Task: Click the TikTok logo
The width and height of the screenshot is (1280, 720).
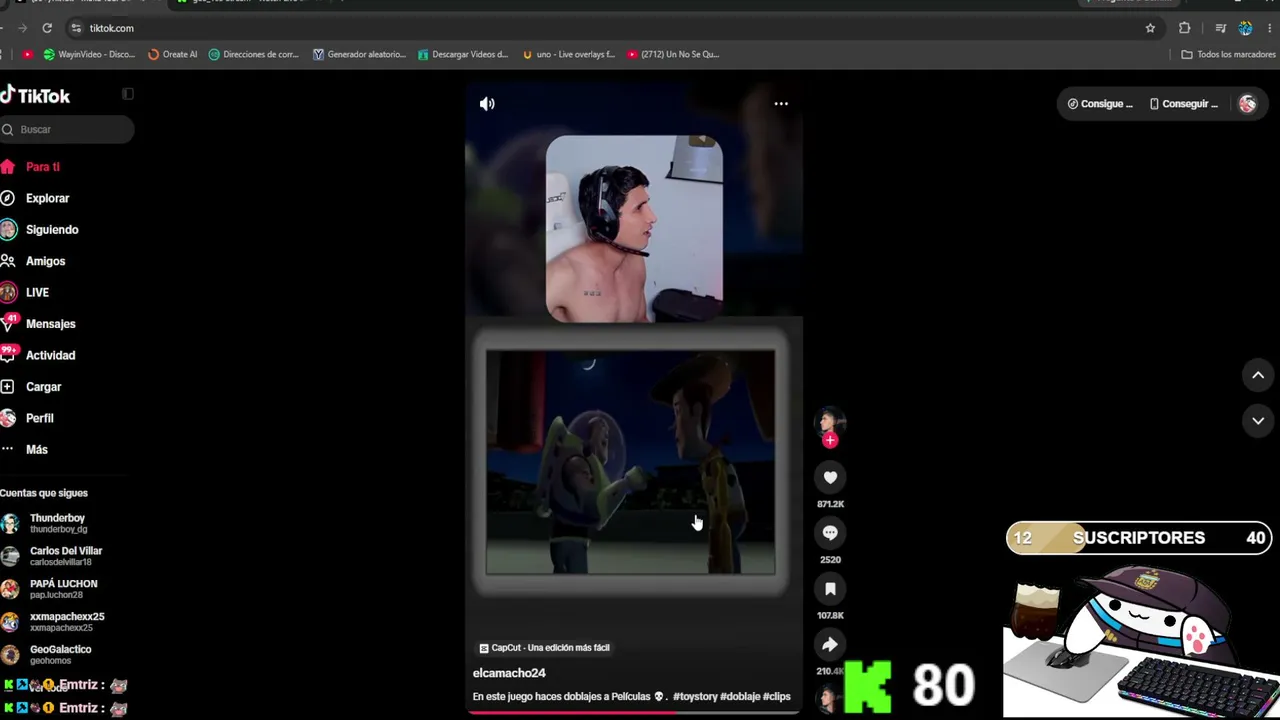Action: pos(35,96)
